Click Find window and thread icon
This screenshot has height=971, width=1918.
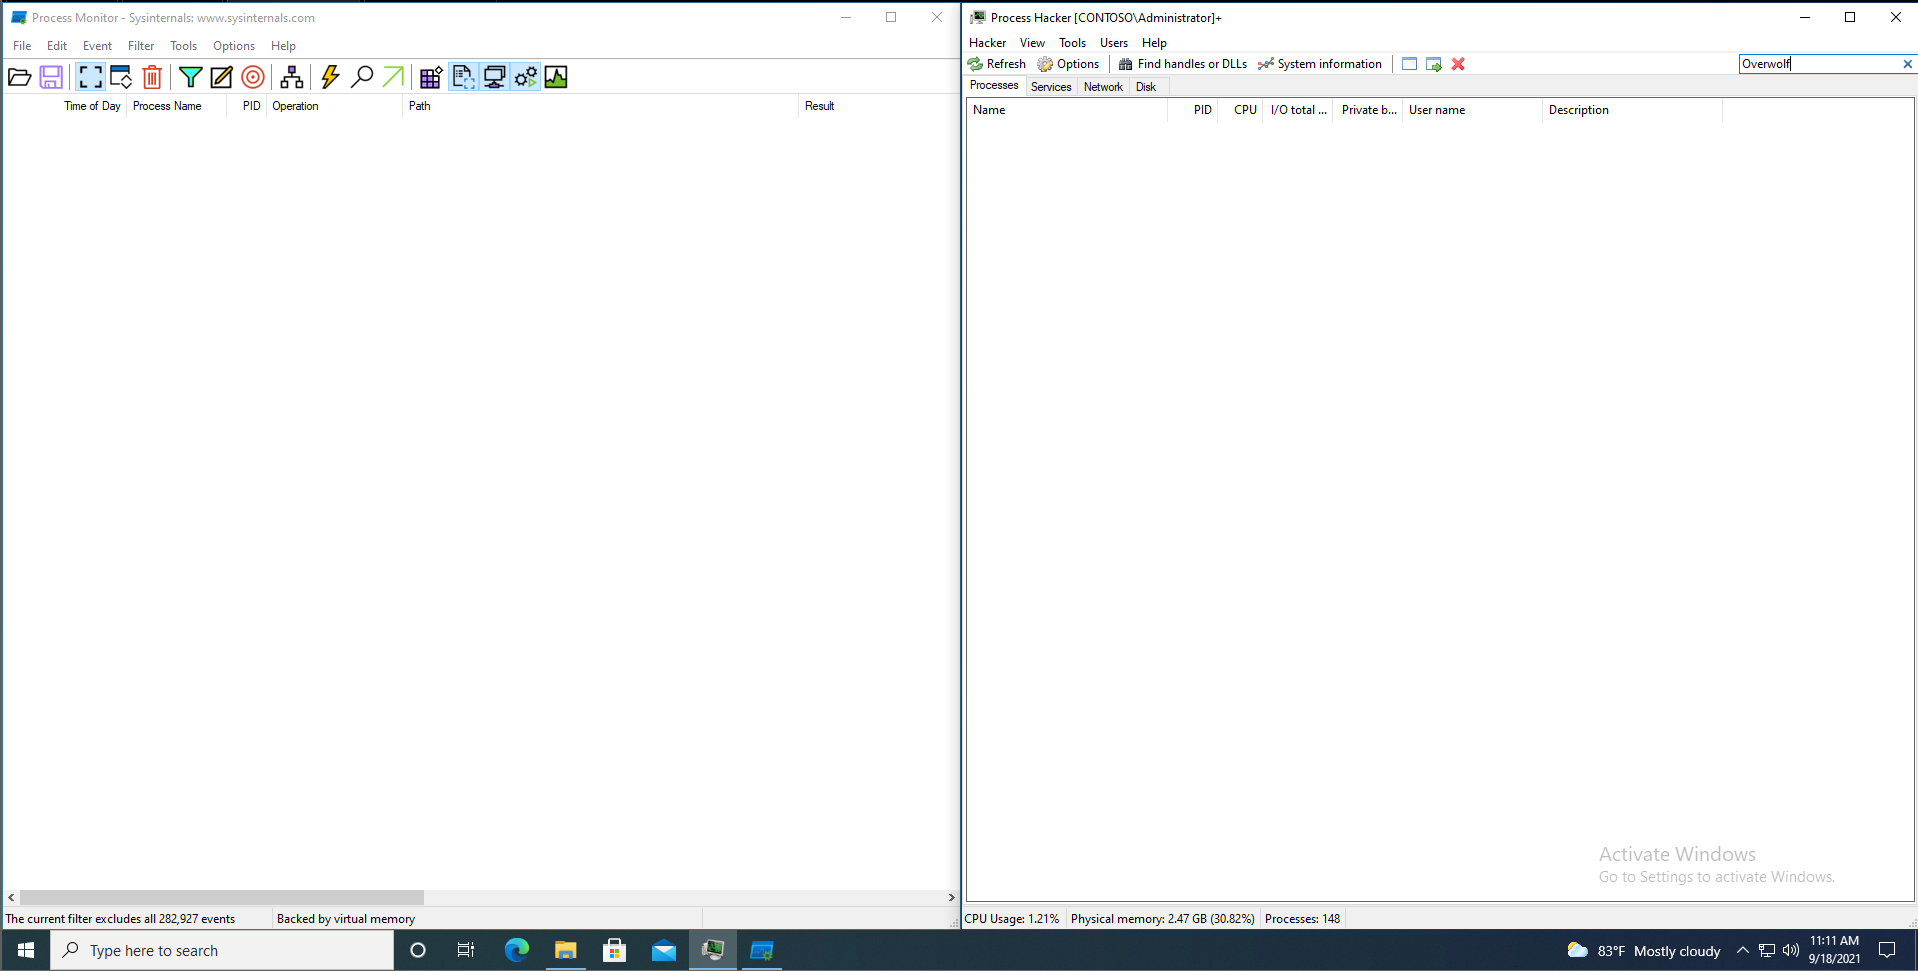1433,64
